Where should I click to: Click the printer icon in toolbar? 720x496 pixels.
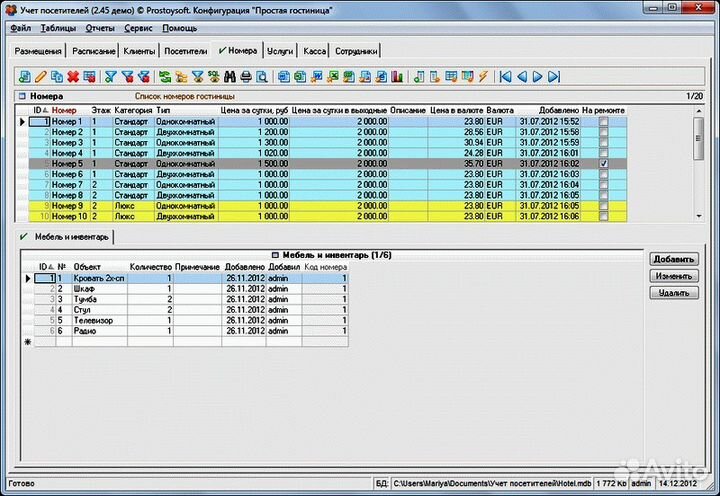(247, 76)
